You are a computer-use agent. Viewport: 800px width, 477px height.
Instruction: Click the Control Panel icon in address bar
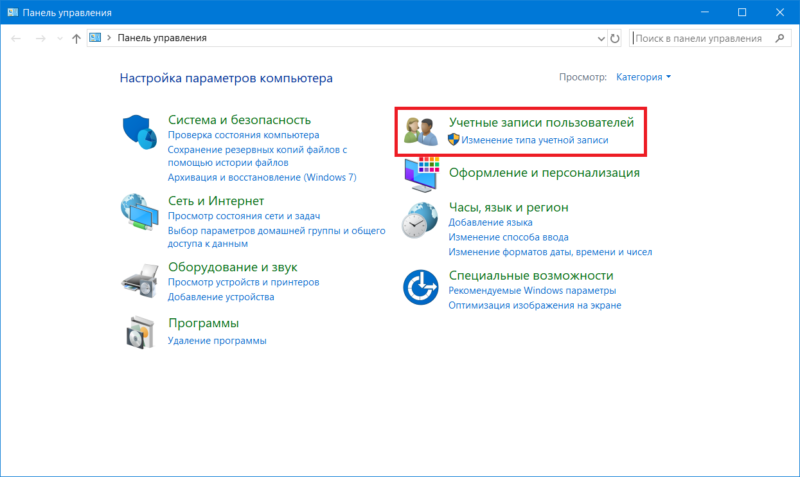point(95,38)
